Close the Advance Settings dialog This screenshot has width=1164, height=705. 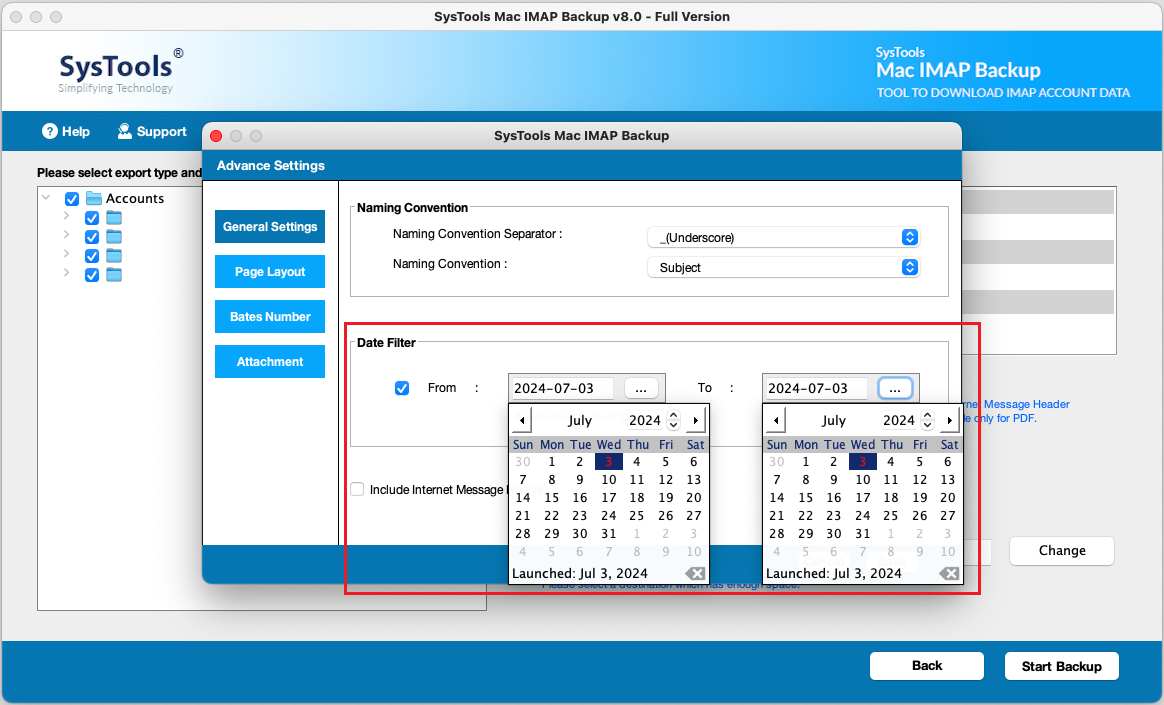(x=216, y=136)
